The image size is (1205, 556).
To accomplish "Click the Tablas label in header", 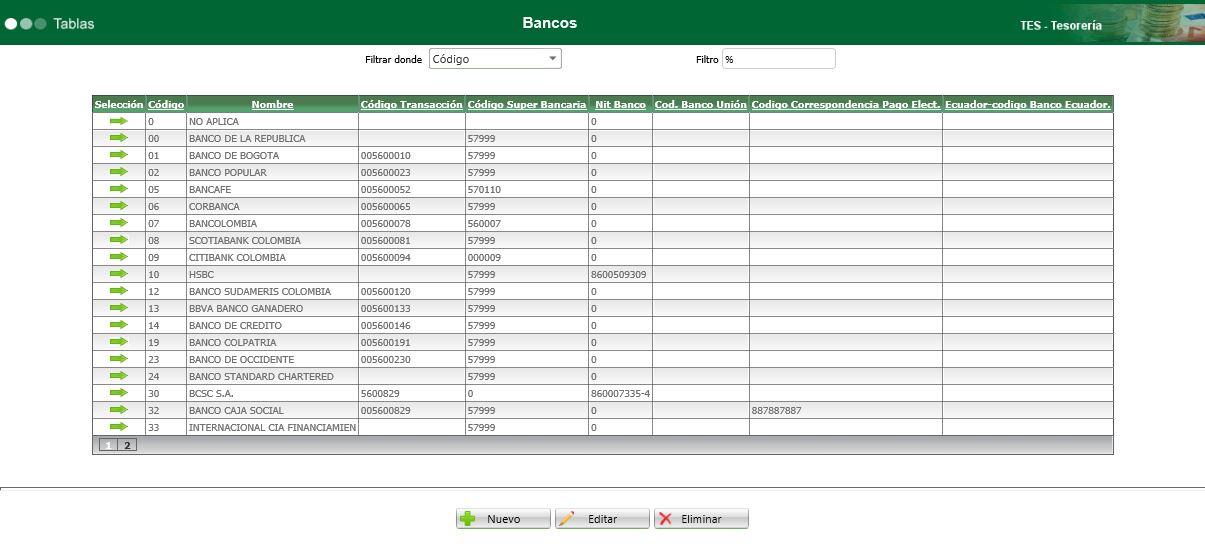I will [74, 24].
